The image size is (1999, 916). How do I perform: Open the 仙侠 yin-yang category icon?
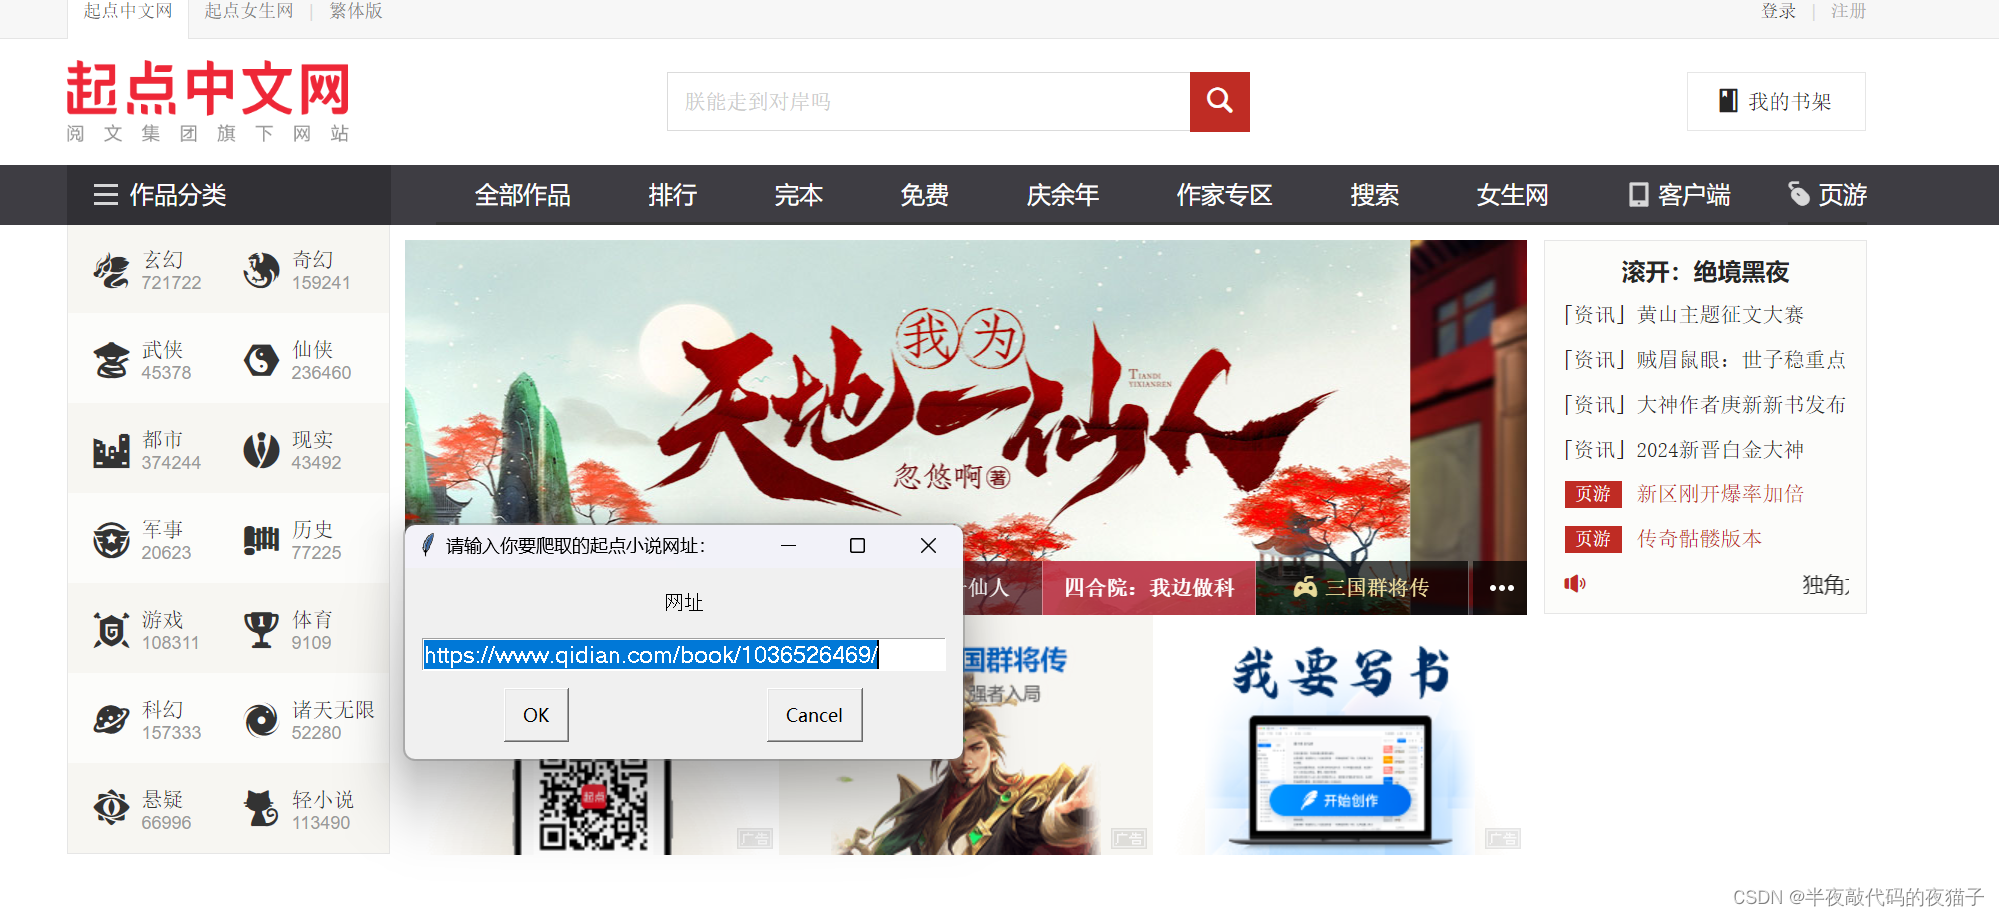(261, 360)
